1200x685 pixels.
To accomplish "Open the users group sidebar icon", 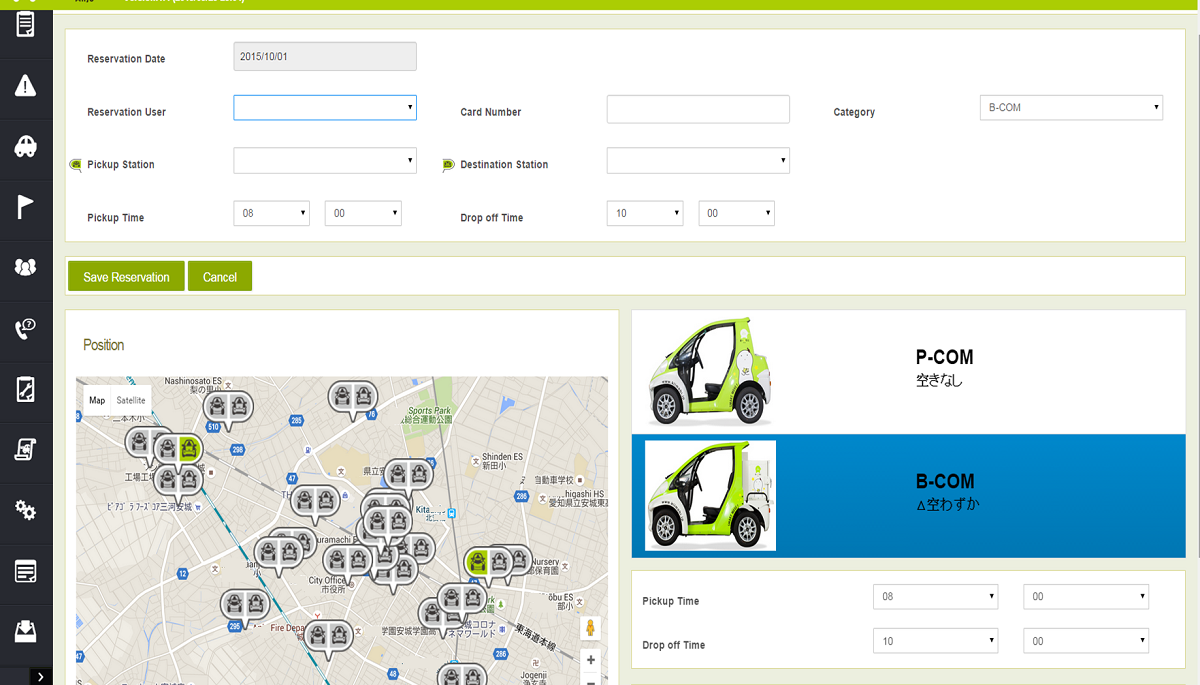I will 26,267.
